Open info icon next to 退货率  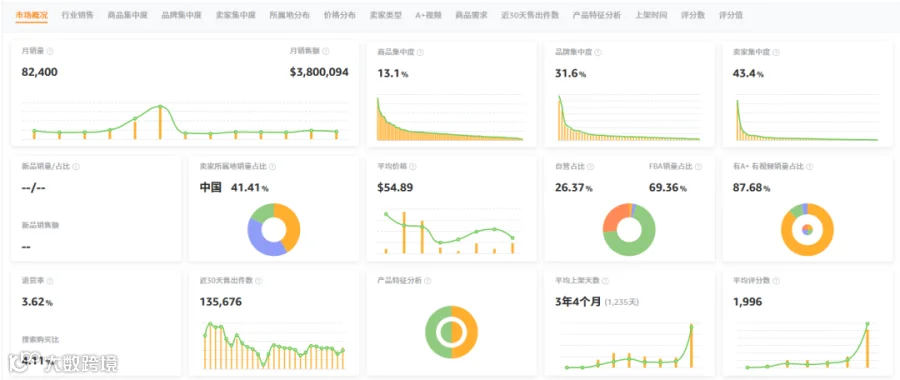50,281
